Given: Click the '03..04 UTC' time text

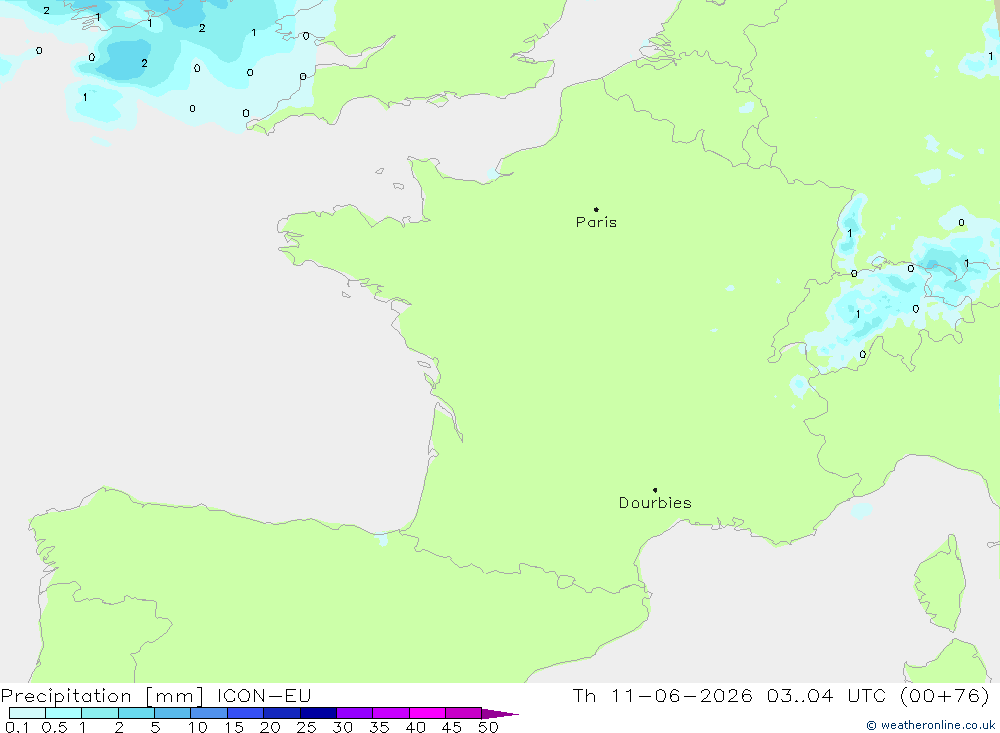Looking at the screenshot, I should (x=827, y=695).
